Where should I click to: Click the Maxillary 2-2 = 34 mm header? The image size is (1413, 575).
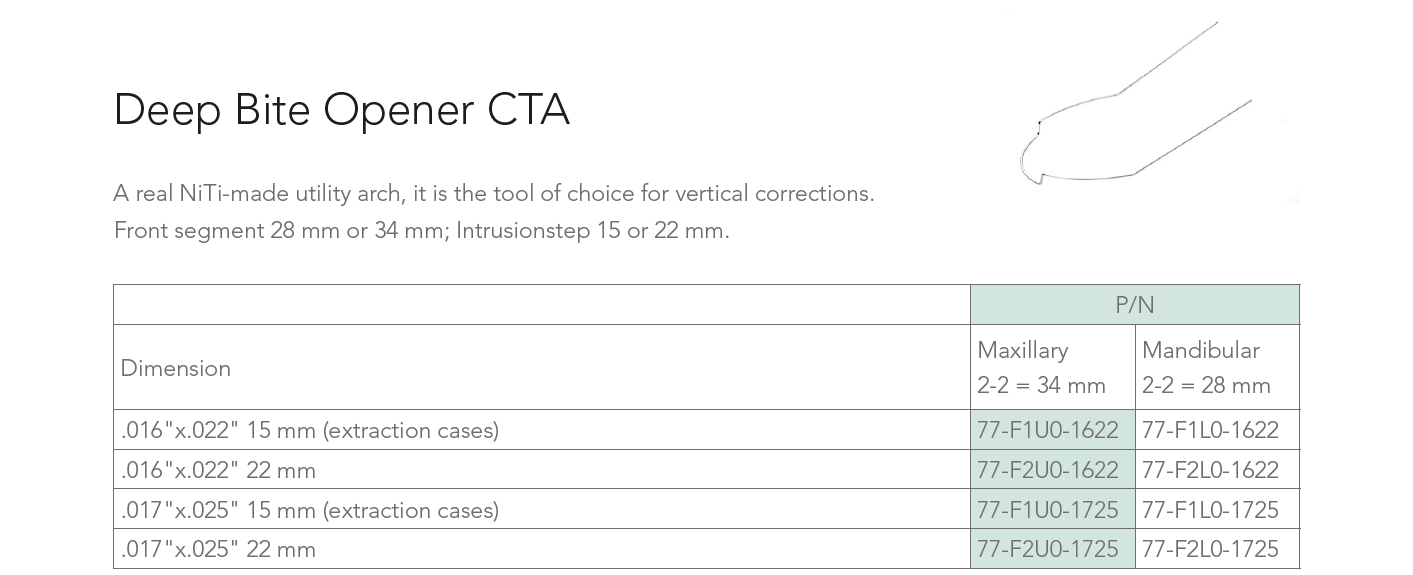pyautogui.click(x=1041, y=367)
